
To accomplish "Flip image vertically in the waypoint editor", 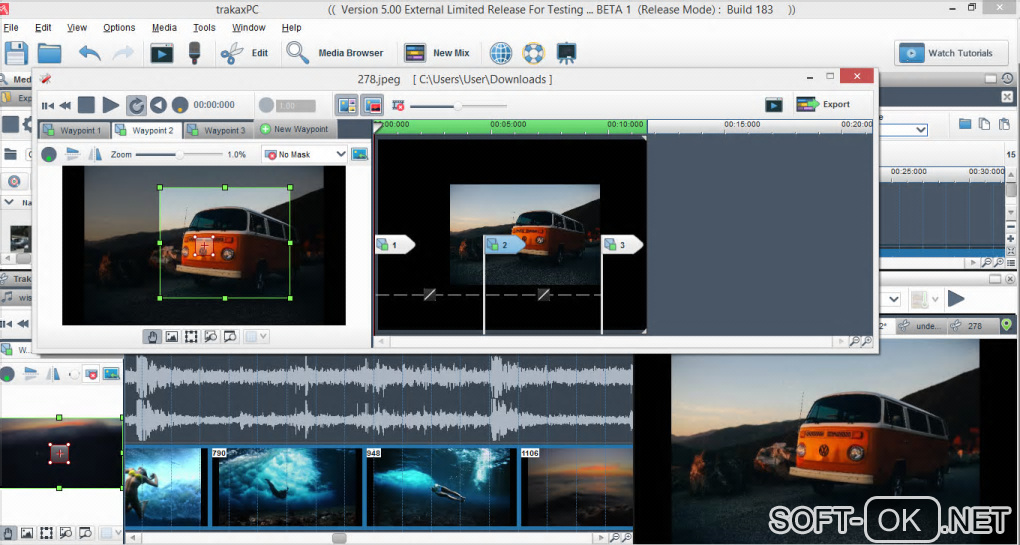I will pyautogui.click(x=72, y=154).
